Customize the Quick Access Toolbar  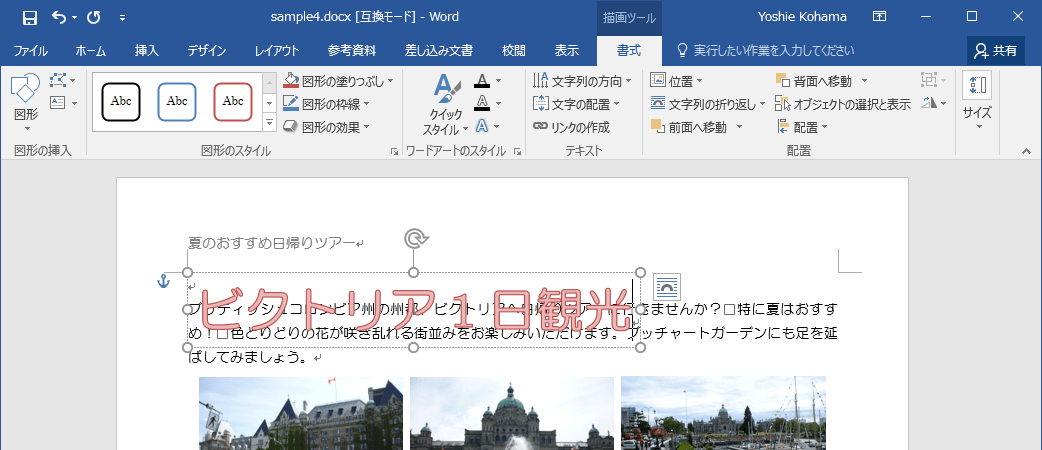(x=122, y=17)
